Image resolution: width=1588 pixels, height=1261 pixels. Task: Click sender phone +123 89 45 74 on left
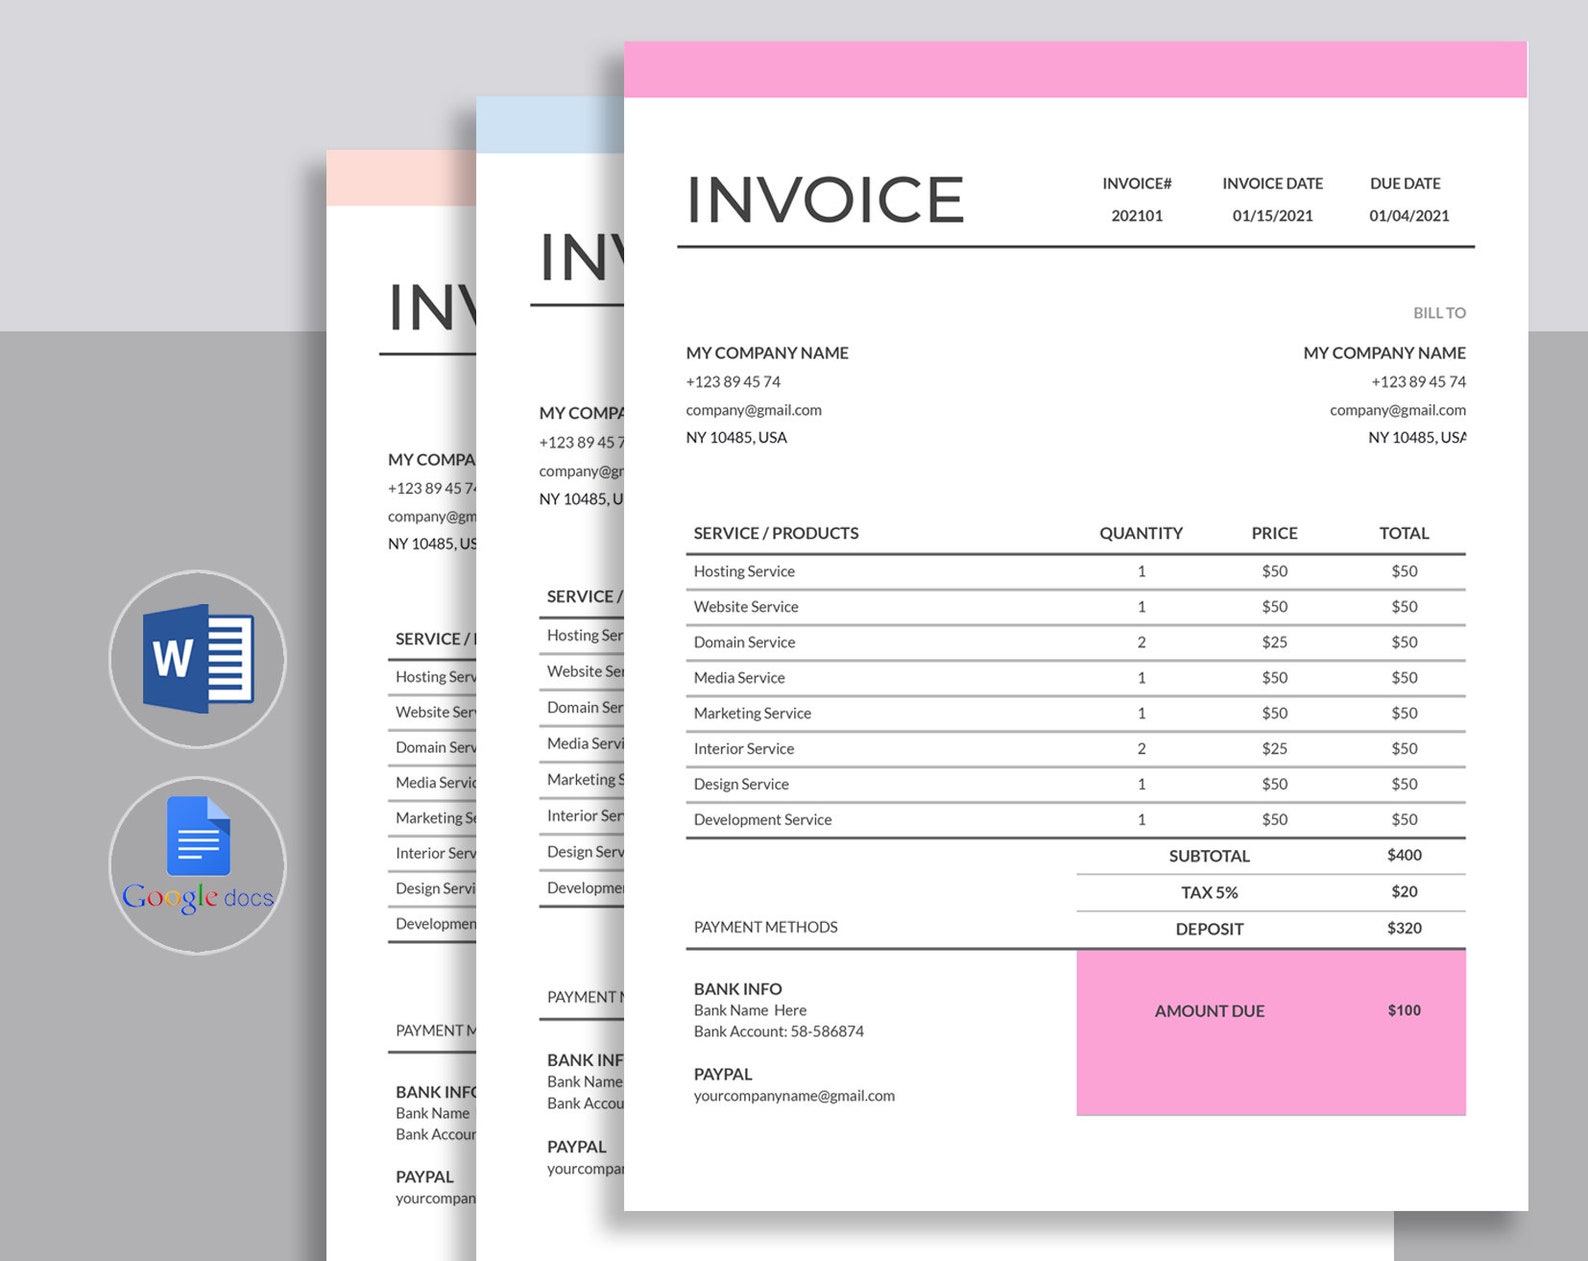click(733, 382)
